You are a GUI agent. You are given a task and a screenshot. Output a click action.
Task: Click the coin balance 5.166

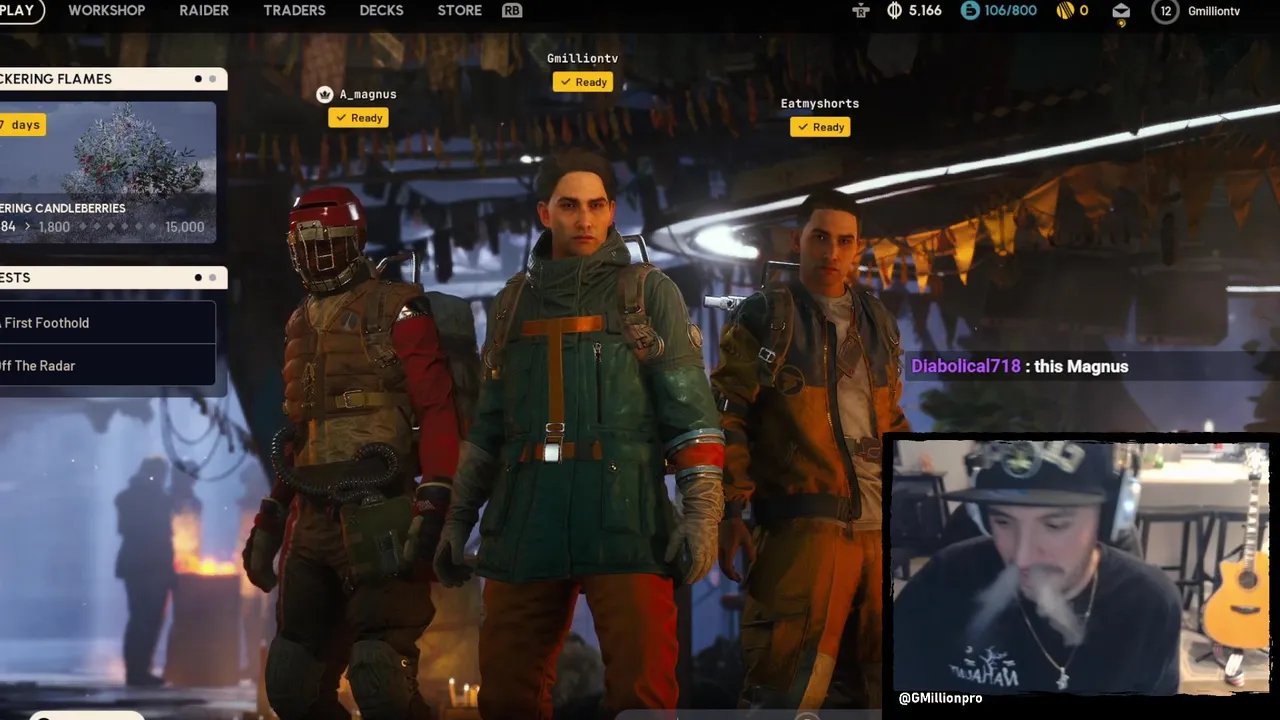point(925,11)
